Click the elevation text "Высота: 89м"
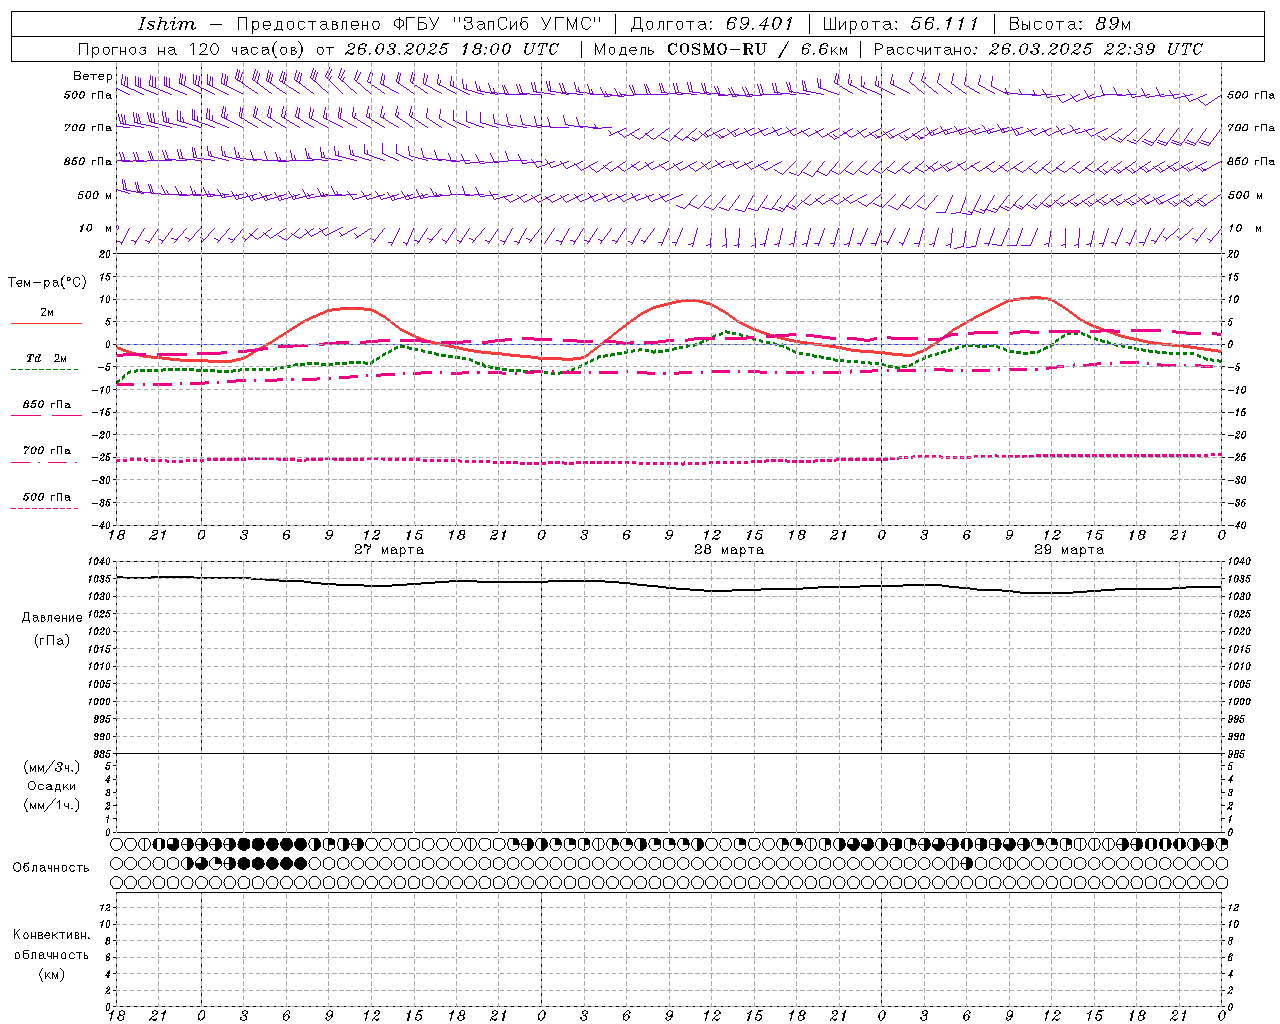 (1070, 24)
